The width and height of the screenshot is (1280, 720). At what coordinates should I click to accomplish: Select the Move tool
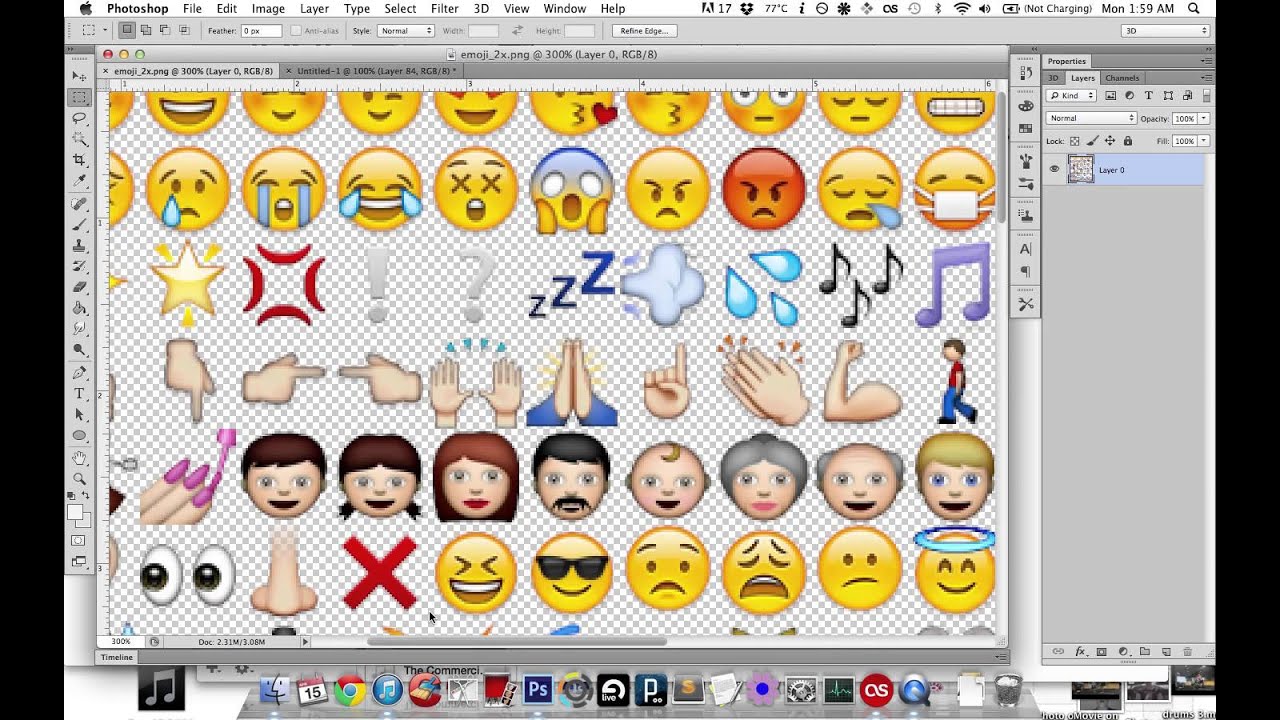(x=79, y=76)
